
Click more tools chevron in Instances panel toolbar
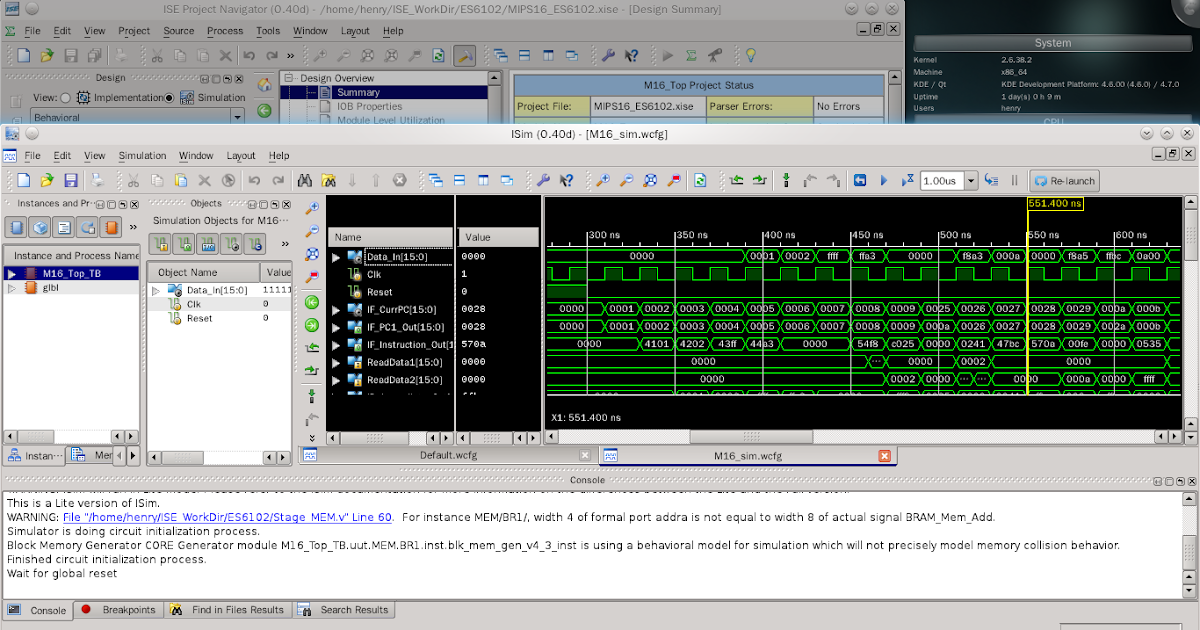click(134, 227)
